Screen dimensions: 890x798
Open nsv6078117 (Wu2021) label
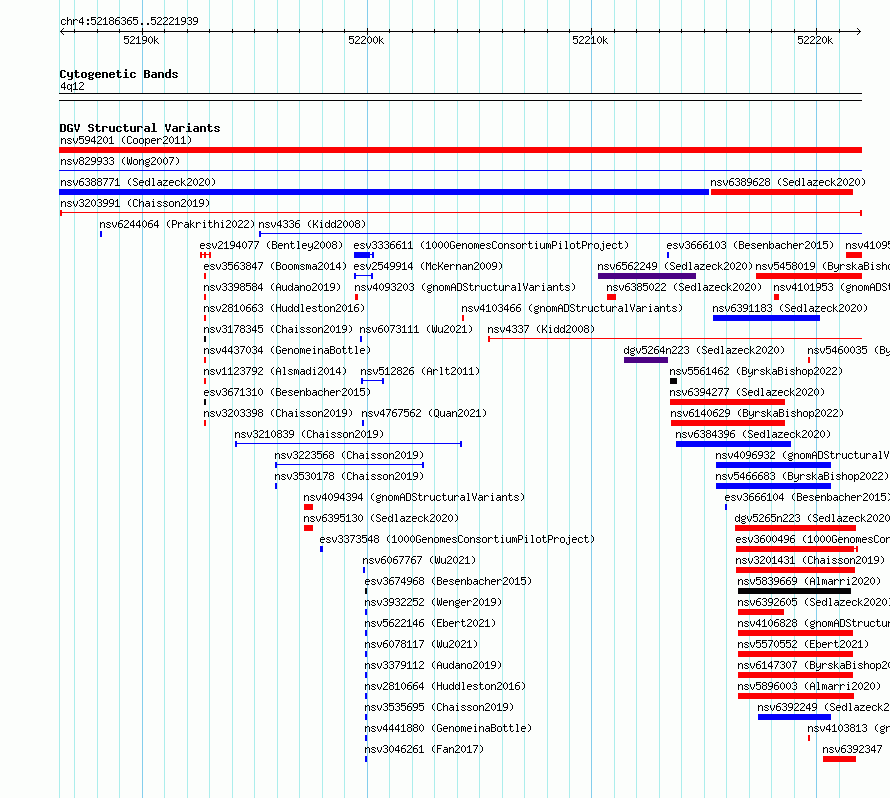pyautogui.click(x=421, y=644)
